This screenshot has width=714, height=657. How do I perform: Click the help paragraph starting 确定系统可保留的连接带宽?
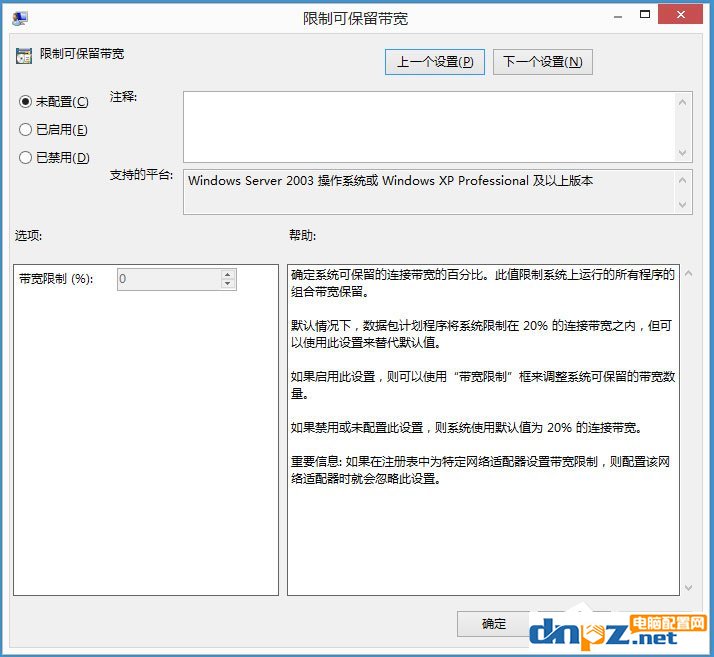[x=482, y=283]
